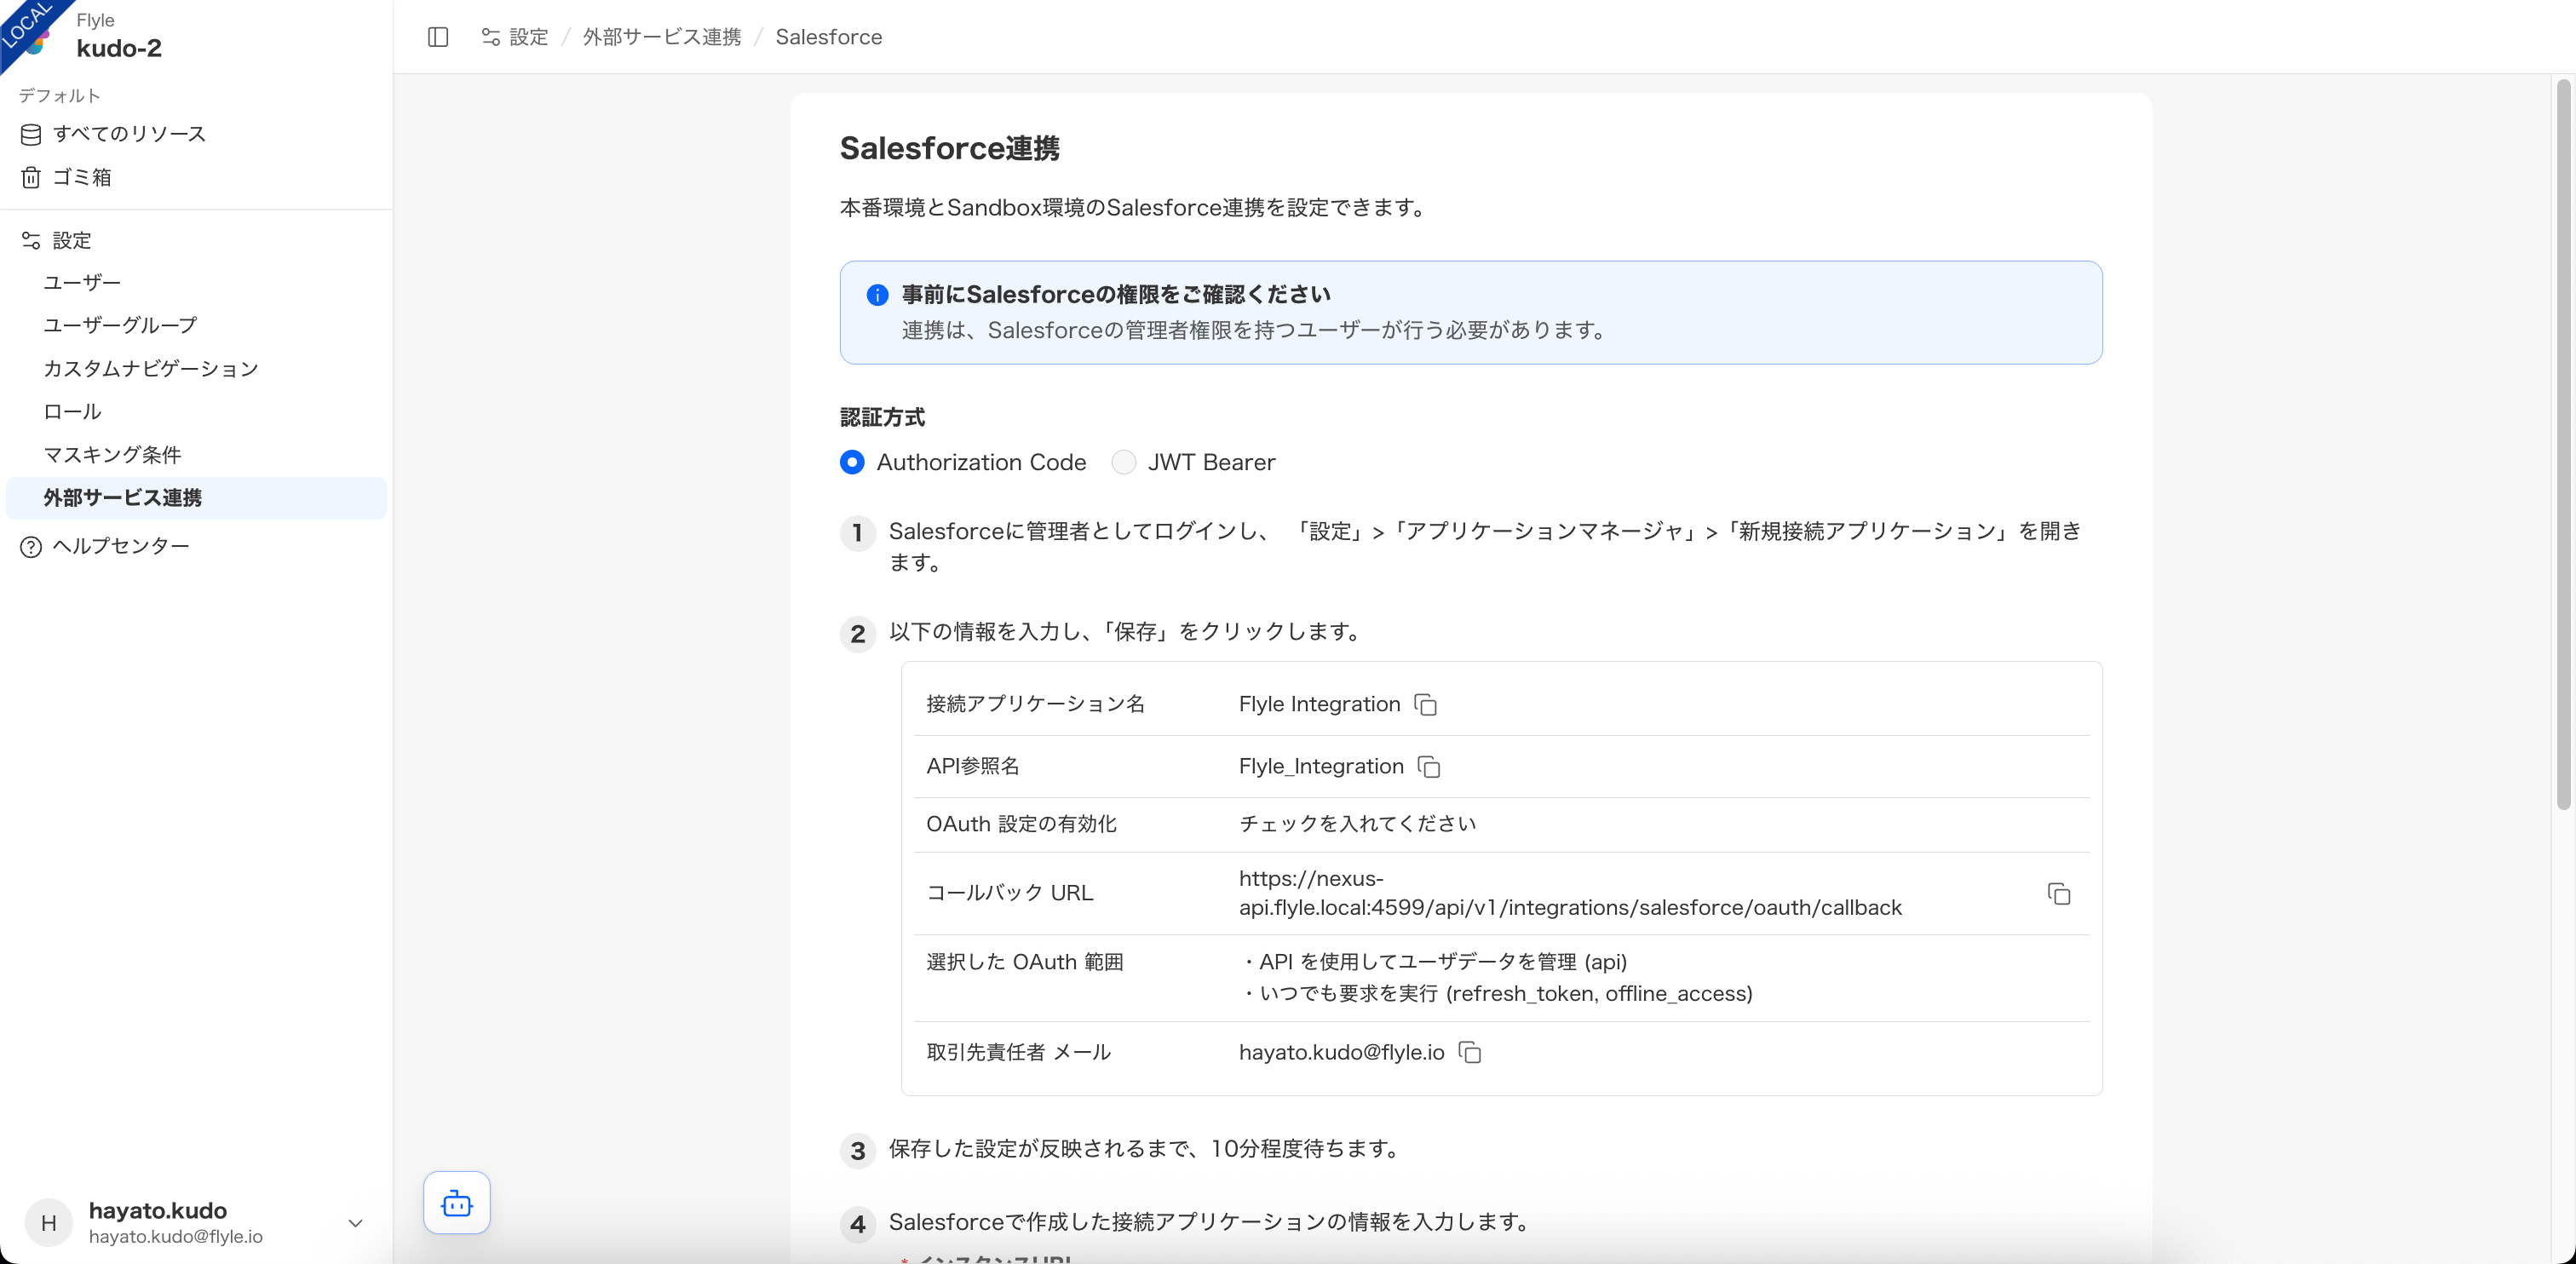
Task: Click the ヘルプセンター question mark icon
Action: click(x=31, y=547)
